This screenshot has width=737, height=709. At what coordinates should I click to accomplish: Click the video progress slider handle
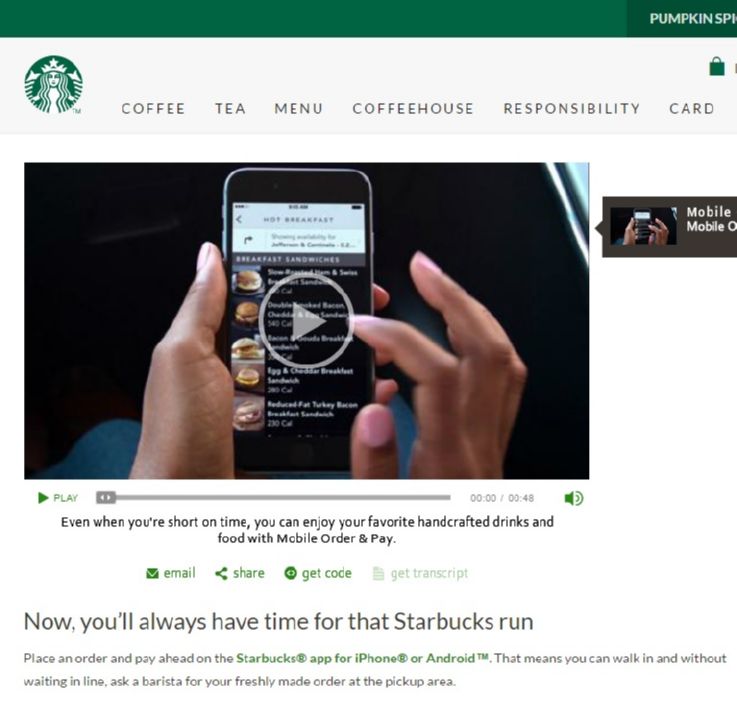[x=106, y=497]
